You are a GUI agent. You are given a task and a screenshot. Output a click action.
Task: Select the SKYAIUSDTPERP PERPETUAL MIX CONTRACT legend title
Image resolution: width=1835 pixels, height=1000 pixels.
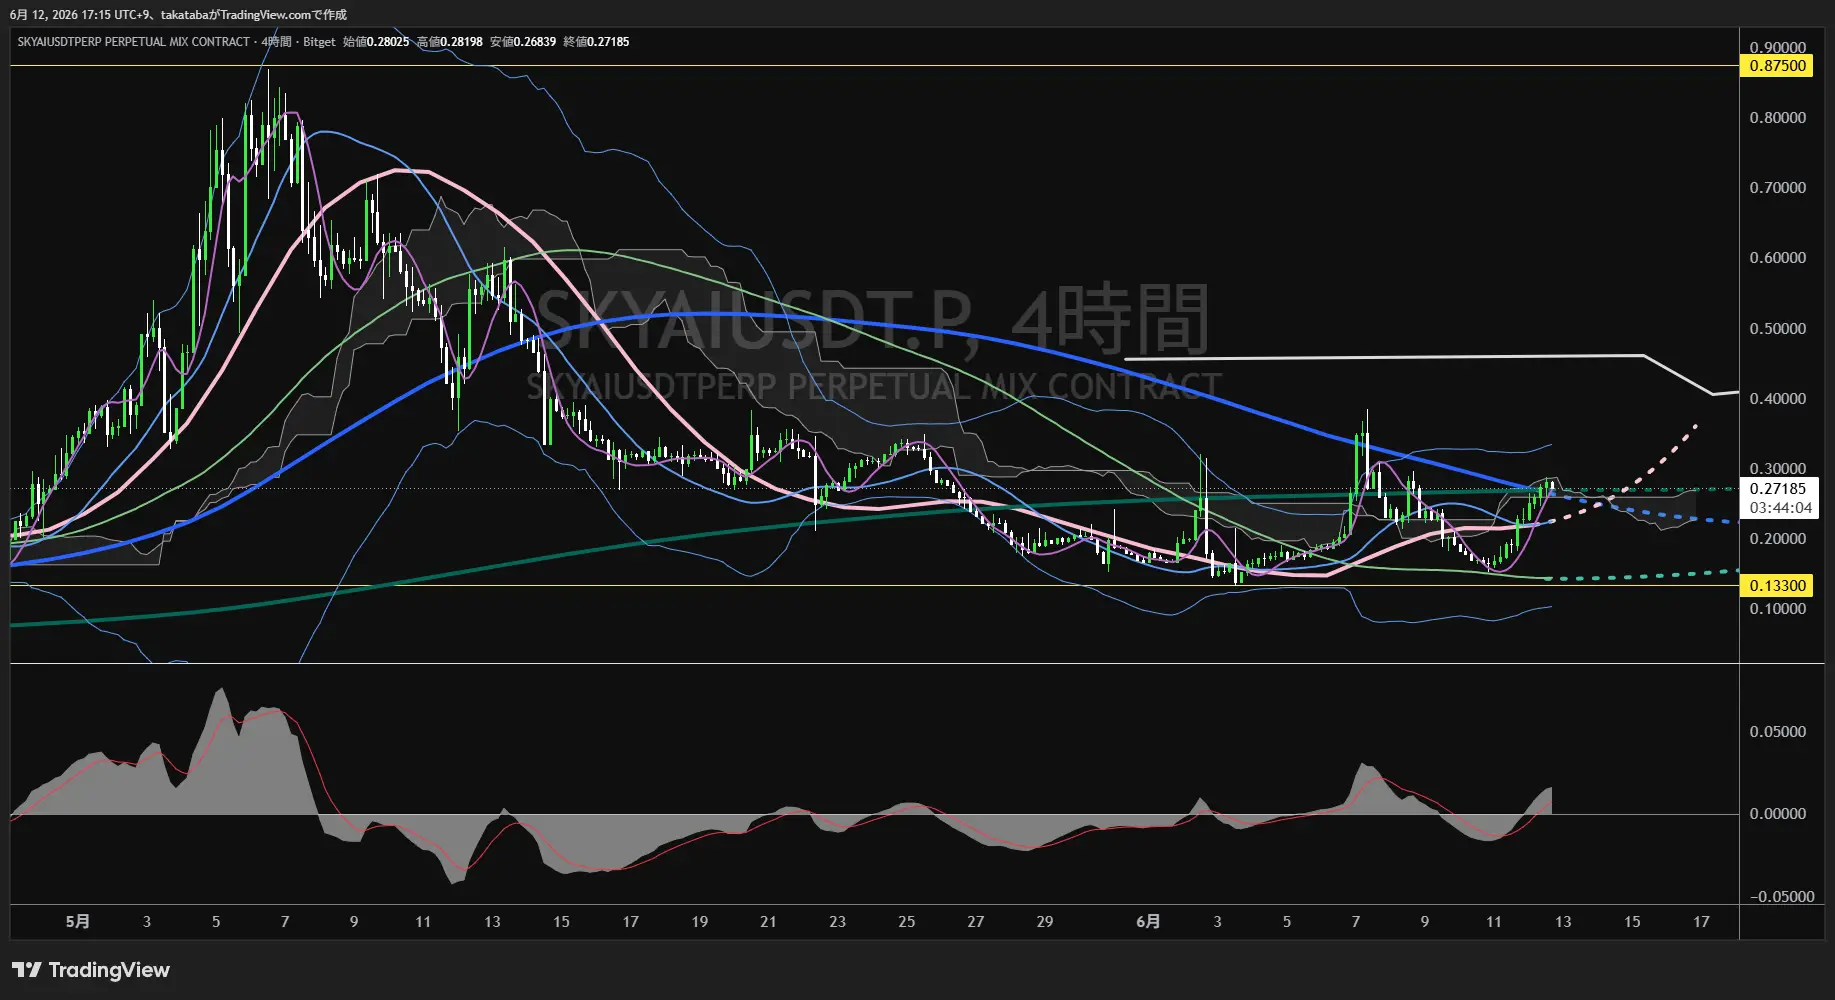[x=133, y=42]
